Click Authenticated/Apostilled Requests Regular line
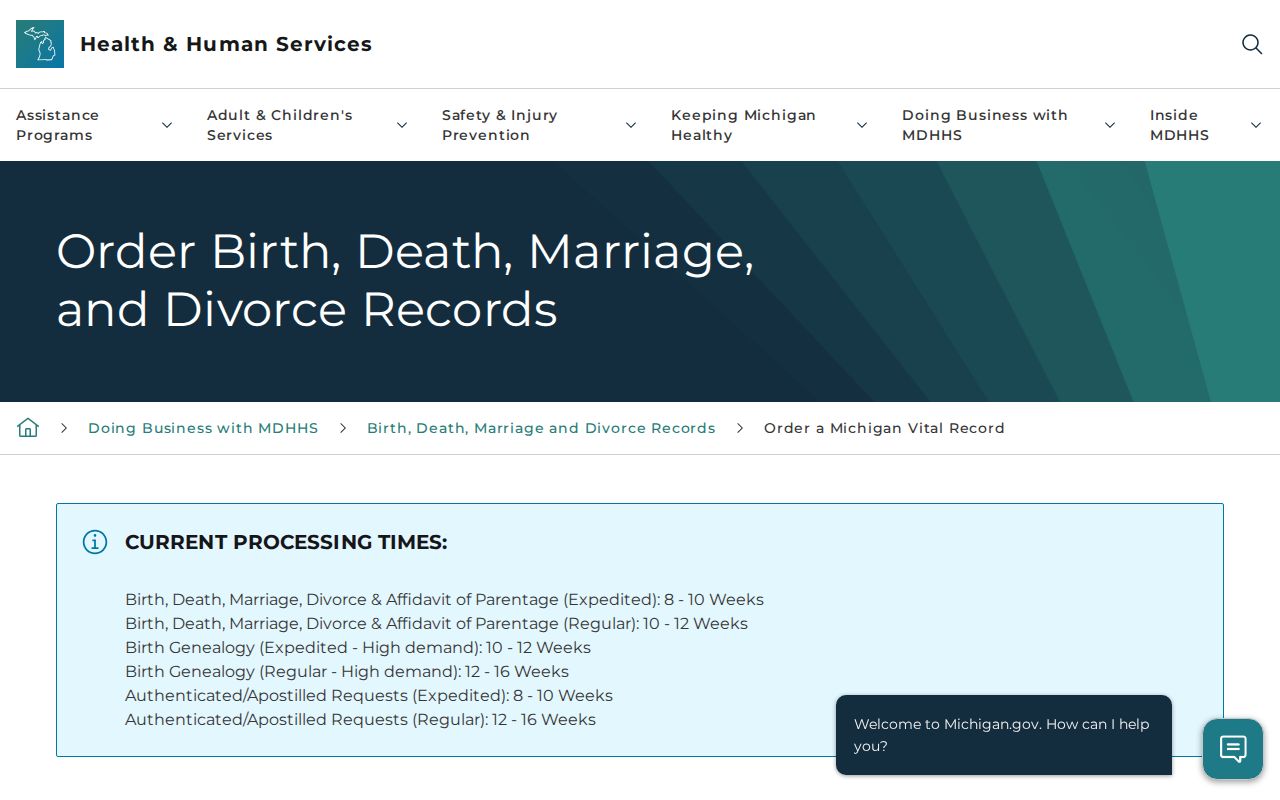 point(360,720)
